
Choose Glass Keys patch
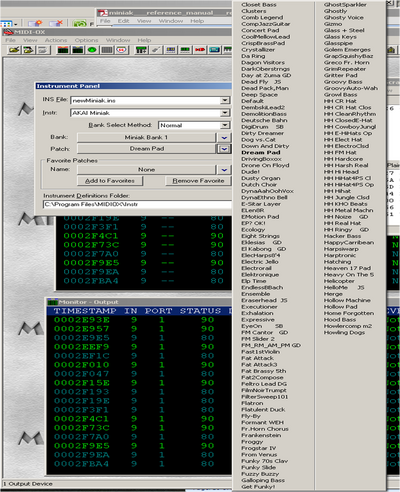(340, 37)
